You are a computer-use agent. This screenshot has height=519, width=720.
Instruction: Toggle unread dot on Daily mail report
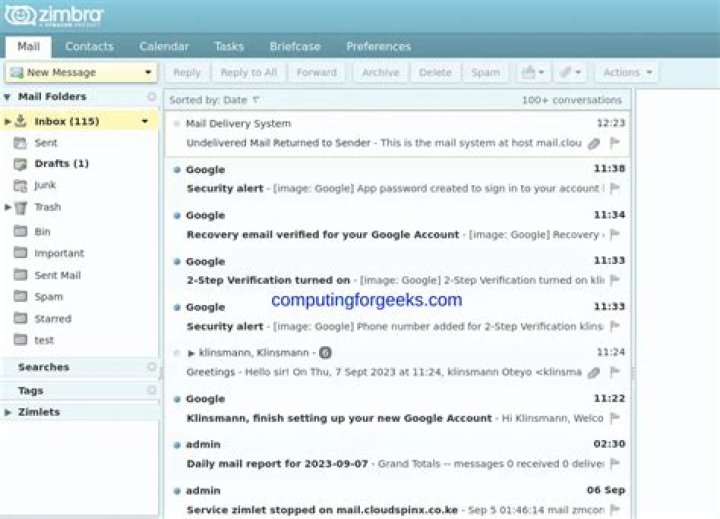(x=177, y=445)
